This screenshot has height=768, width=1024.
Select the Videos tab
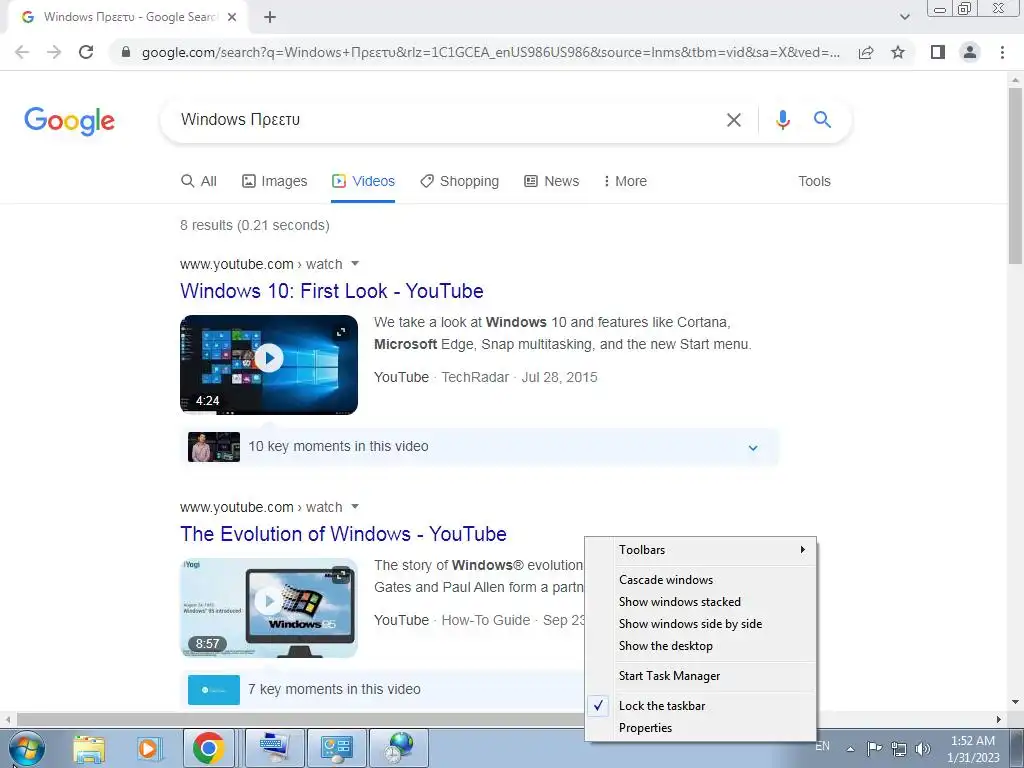click(363, 181)
